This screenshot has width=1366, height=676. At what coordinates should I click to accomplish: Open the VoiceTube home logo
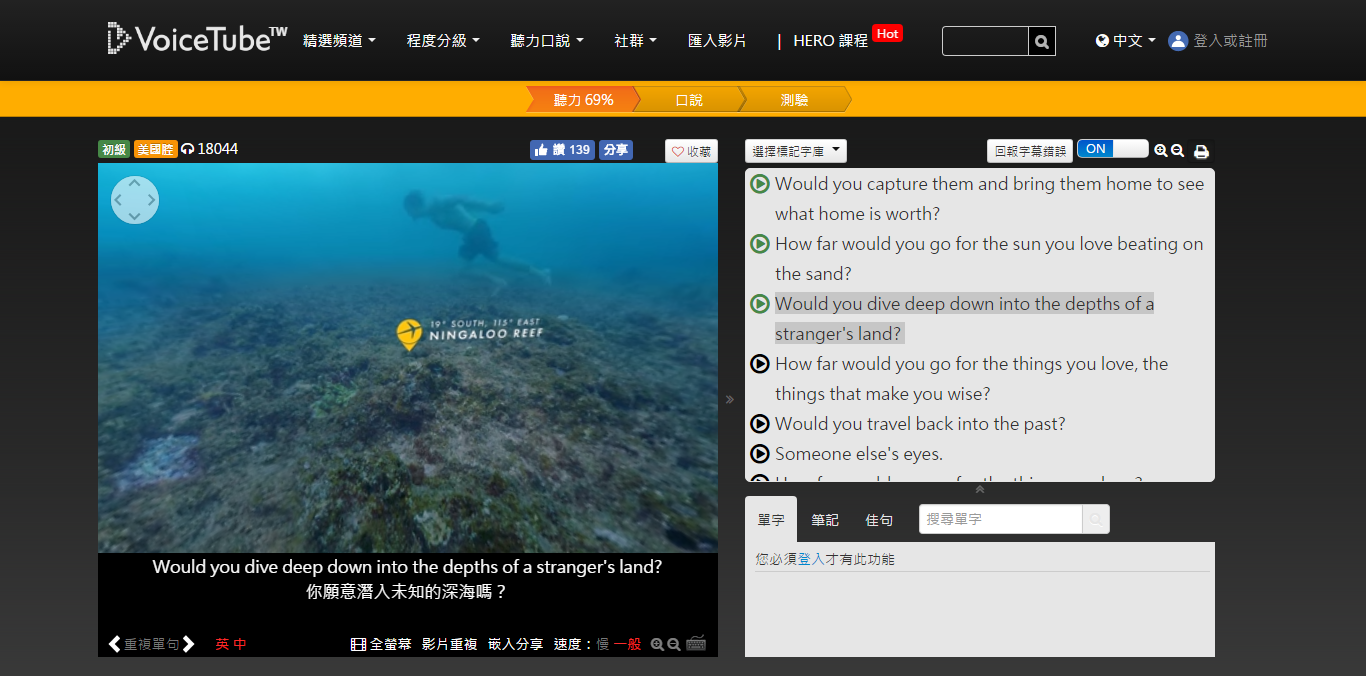tap(197, 39)
